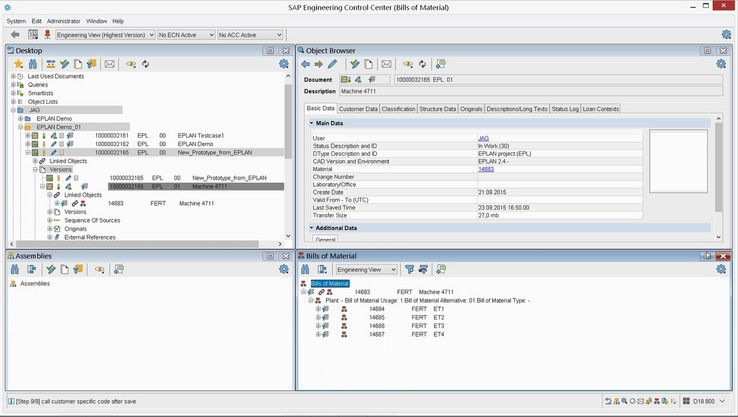
Task: Switch to the Classification tab
Action: 398,108
